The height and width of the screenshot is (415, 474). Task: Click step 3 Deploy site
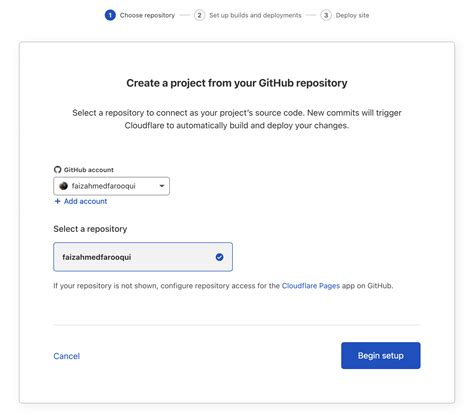click(345, 15)
